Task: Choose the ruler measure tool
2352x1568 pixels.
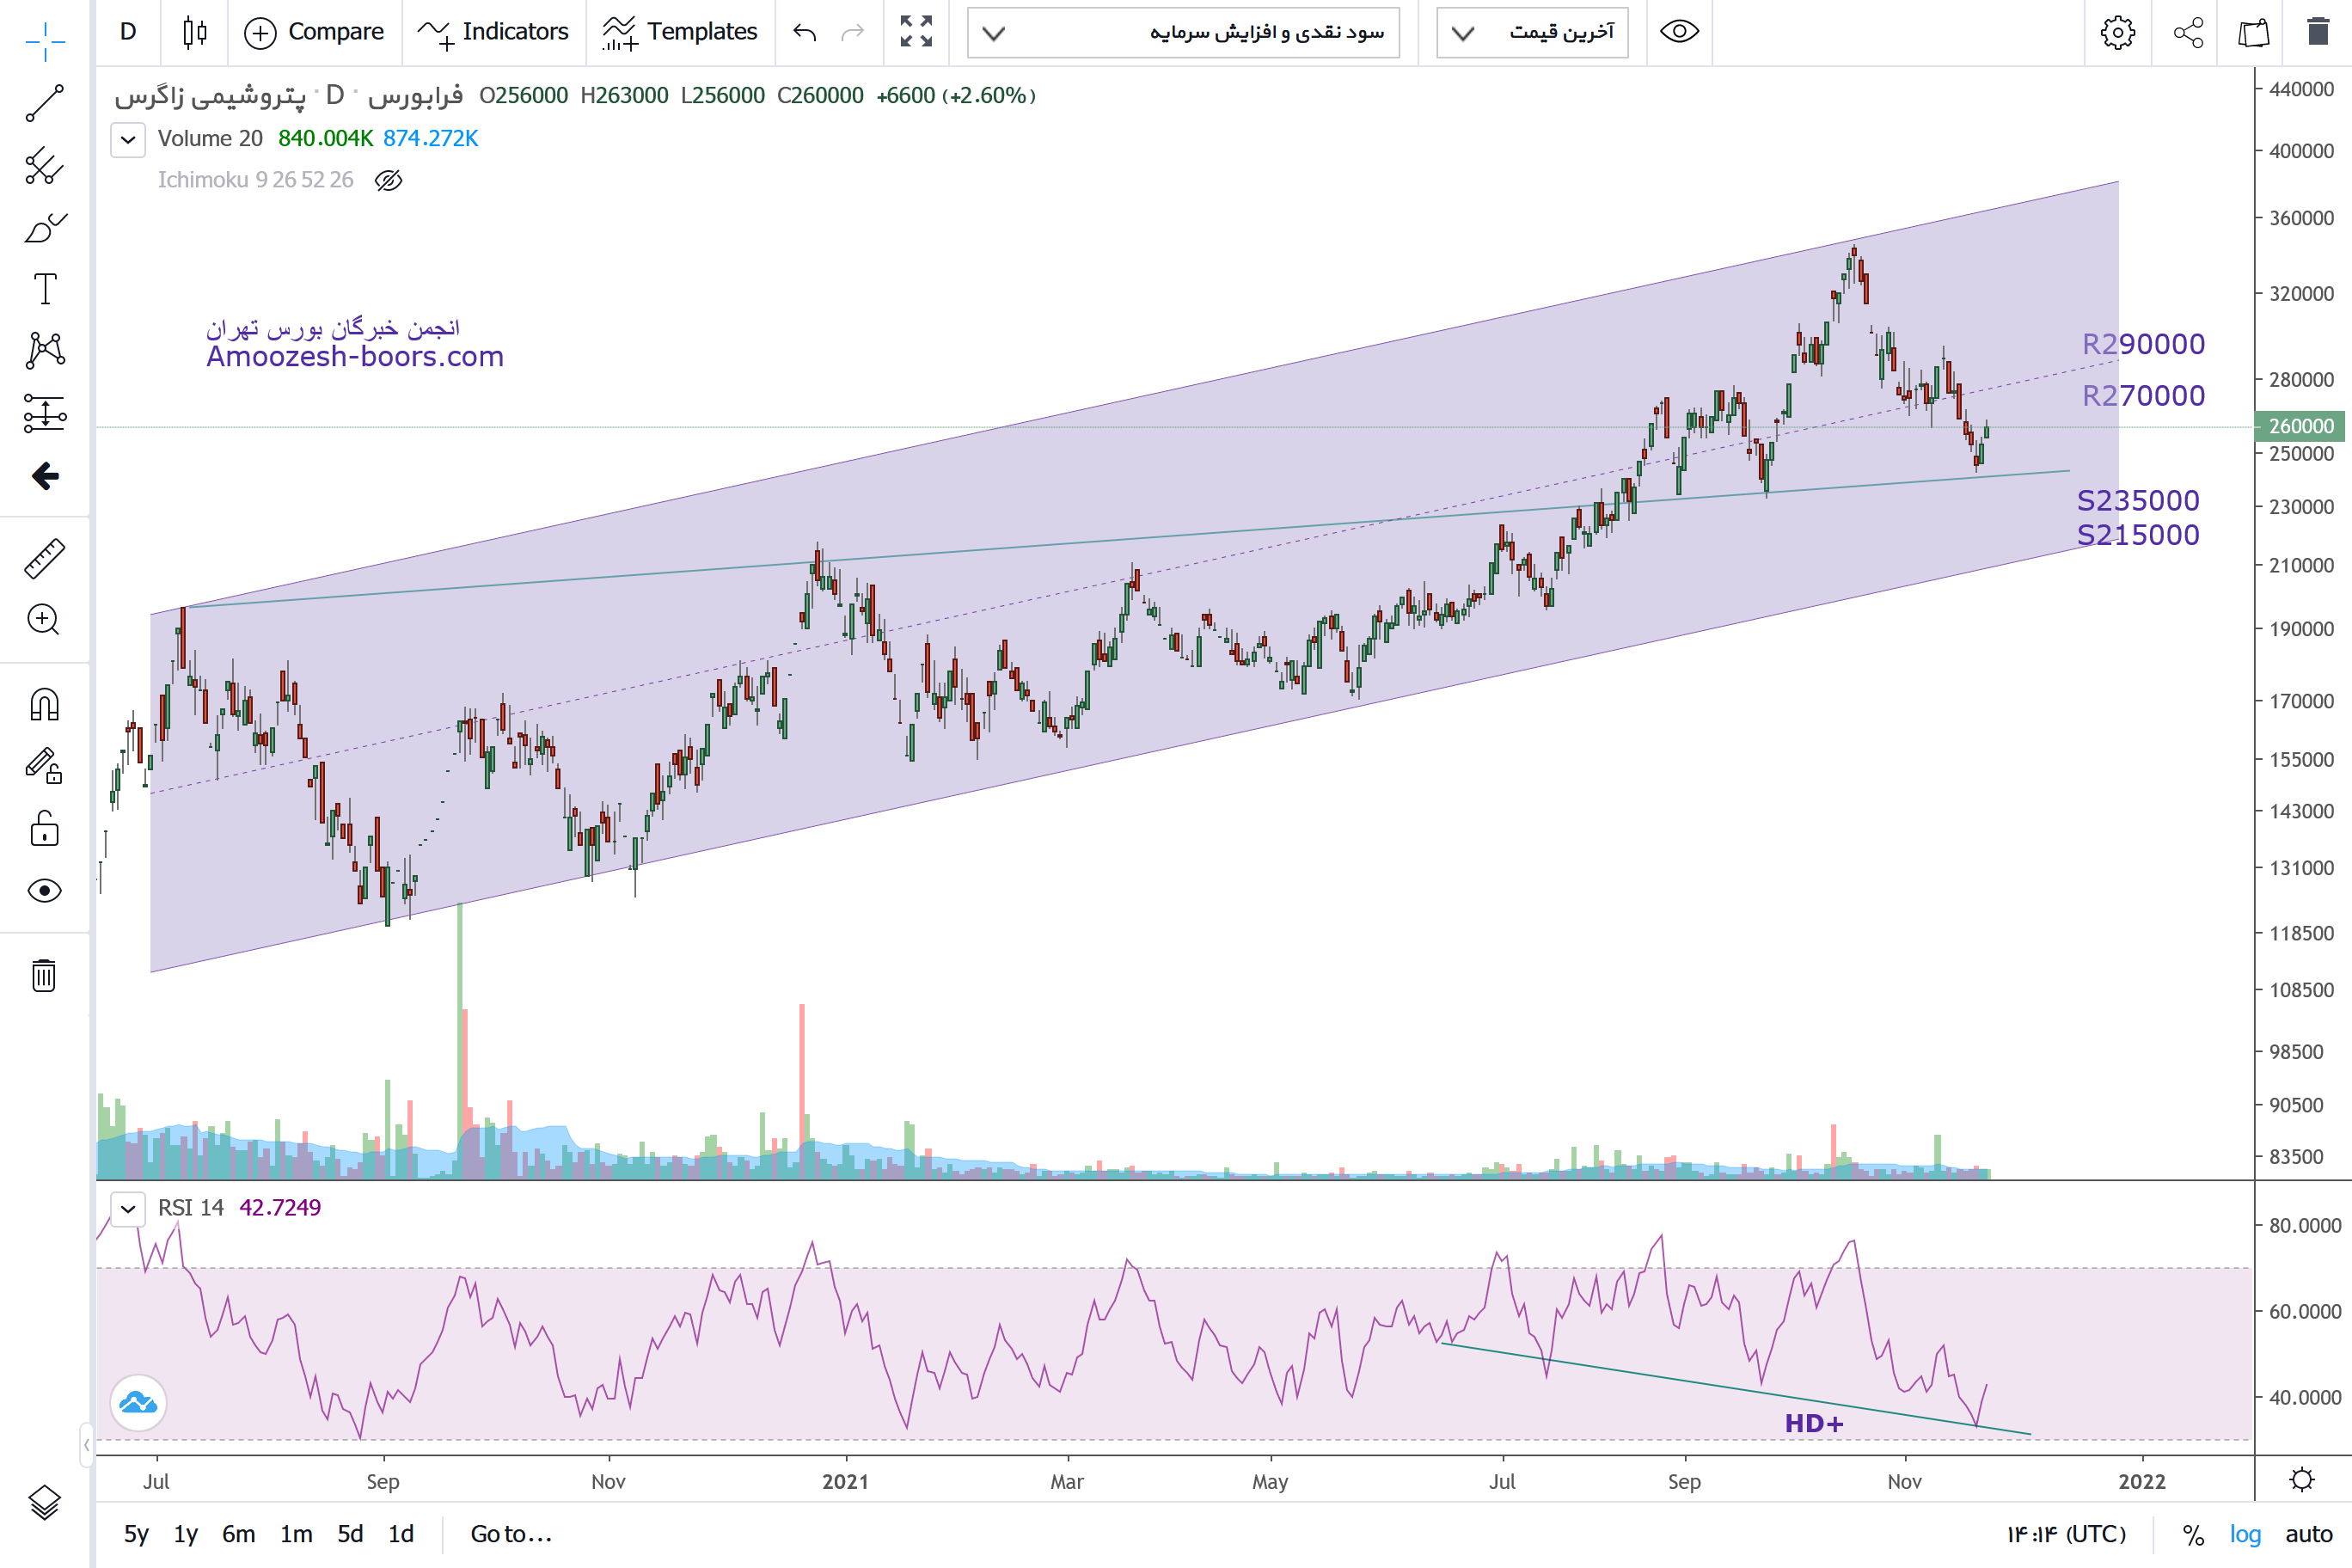Action: coord(44,559)
